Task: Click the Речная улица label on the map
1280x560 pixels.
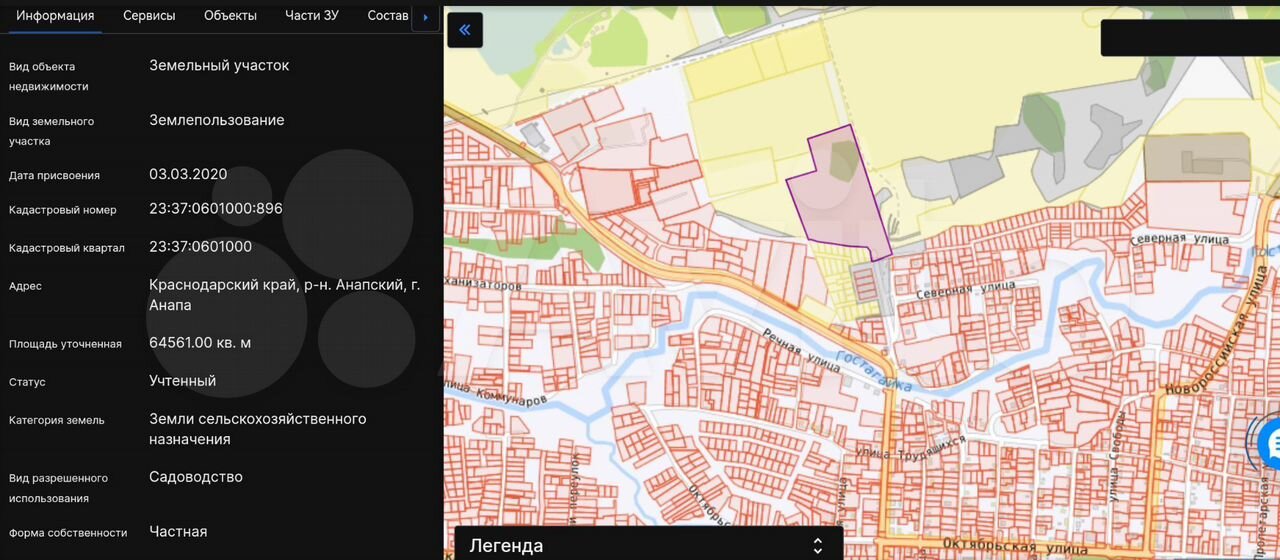Action: tap(797, 352)
